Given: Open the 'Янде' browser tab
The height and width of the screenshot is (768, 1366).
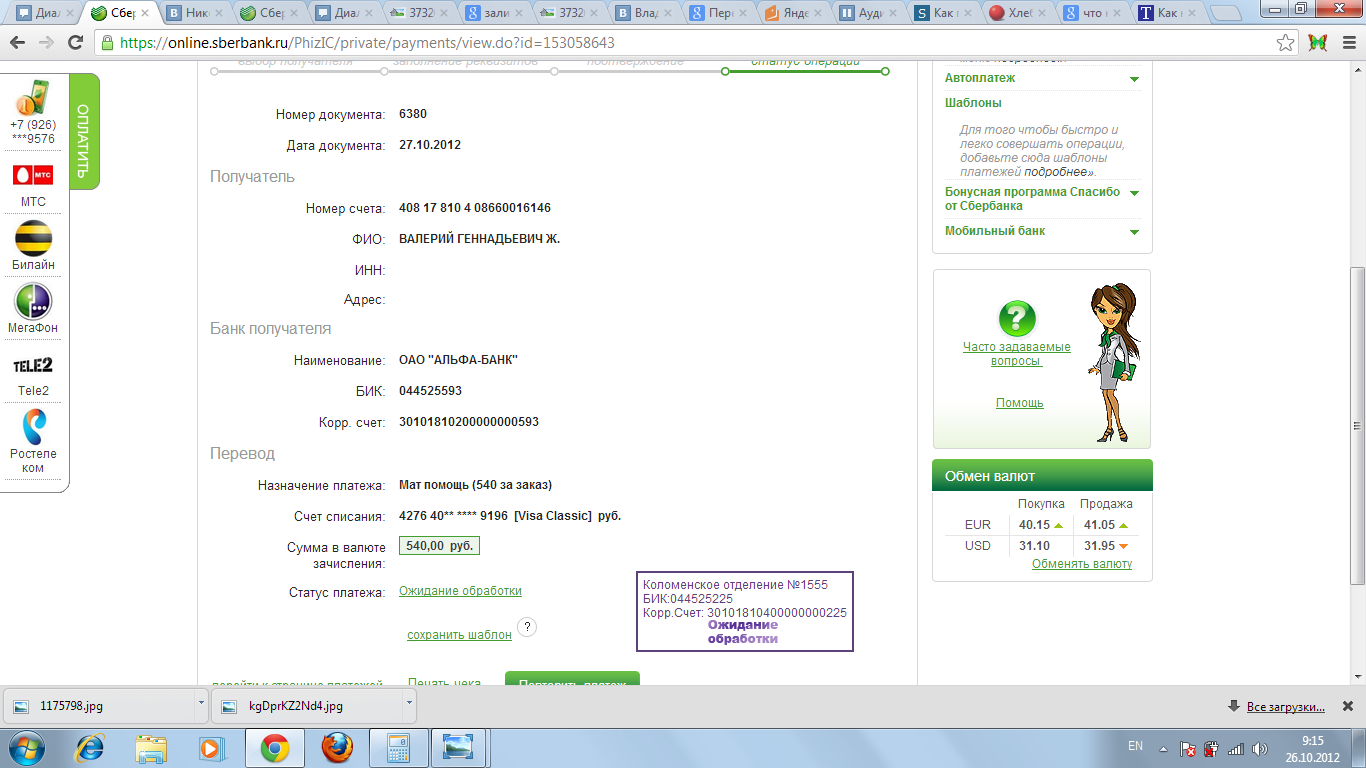Looking at the screenshot, I should tap(793, 14).
